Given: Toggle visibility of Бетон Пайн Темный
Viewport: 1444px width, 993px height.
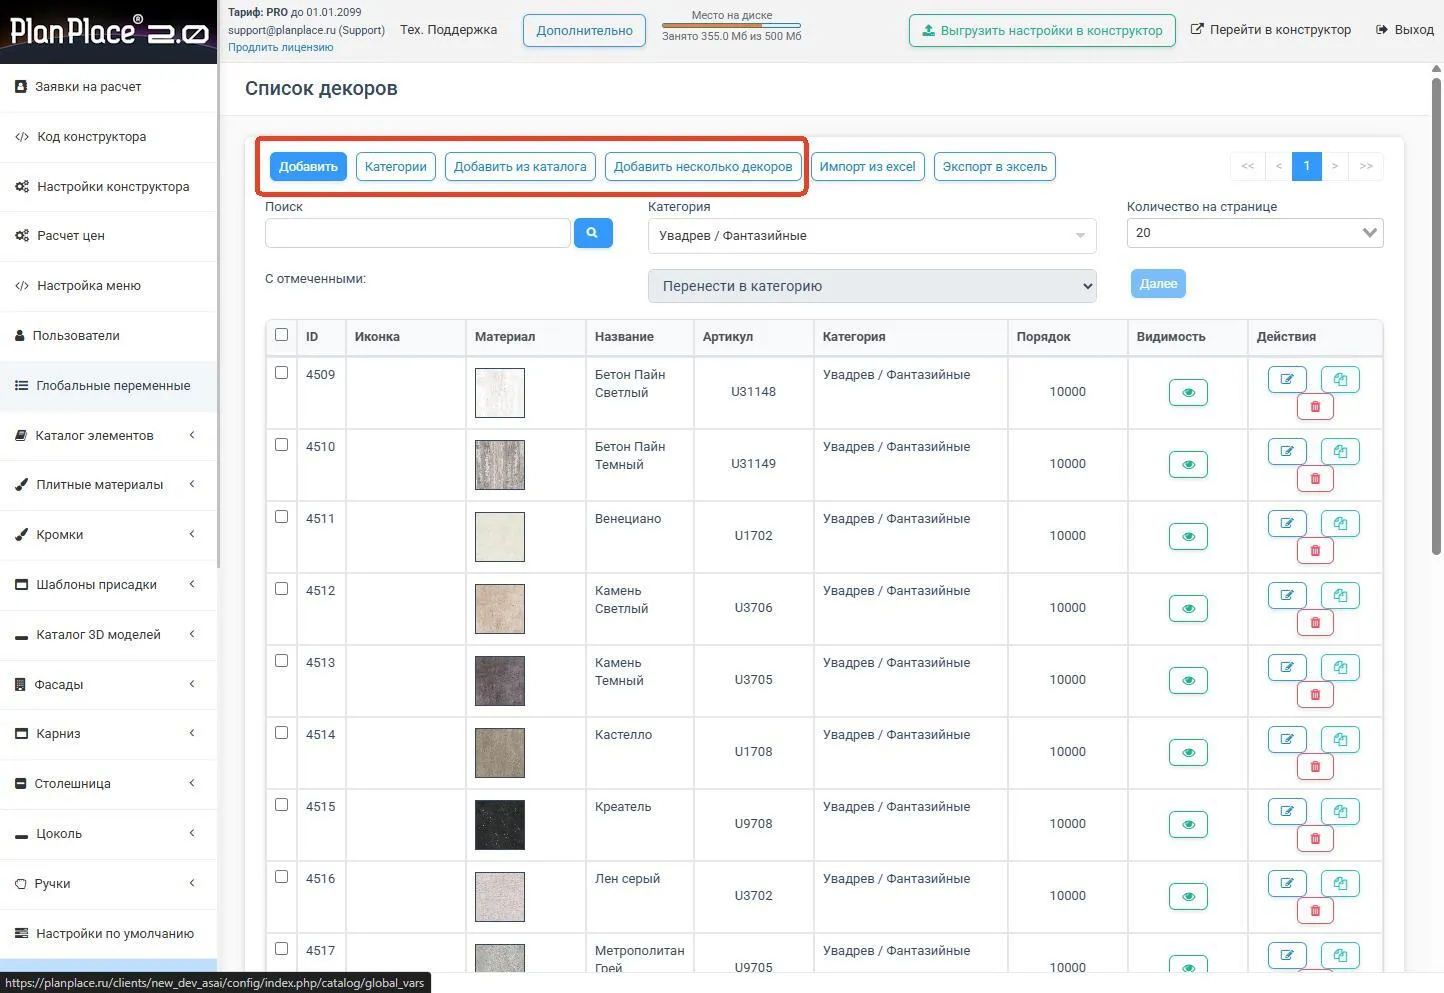Looking at the screenshot, I should [1188, 465].
